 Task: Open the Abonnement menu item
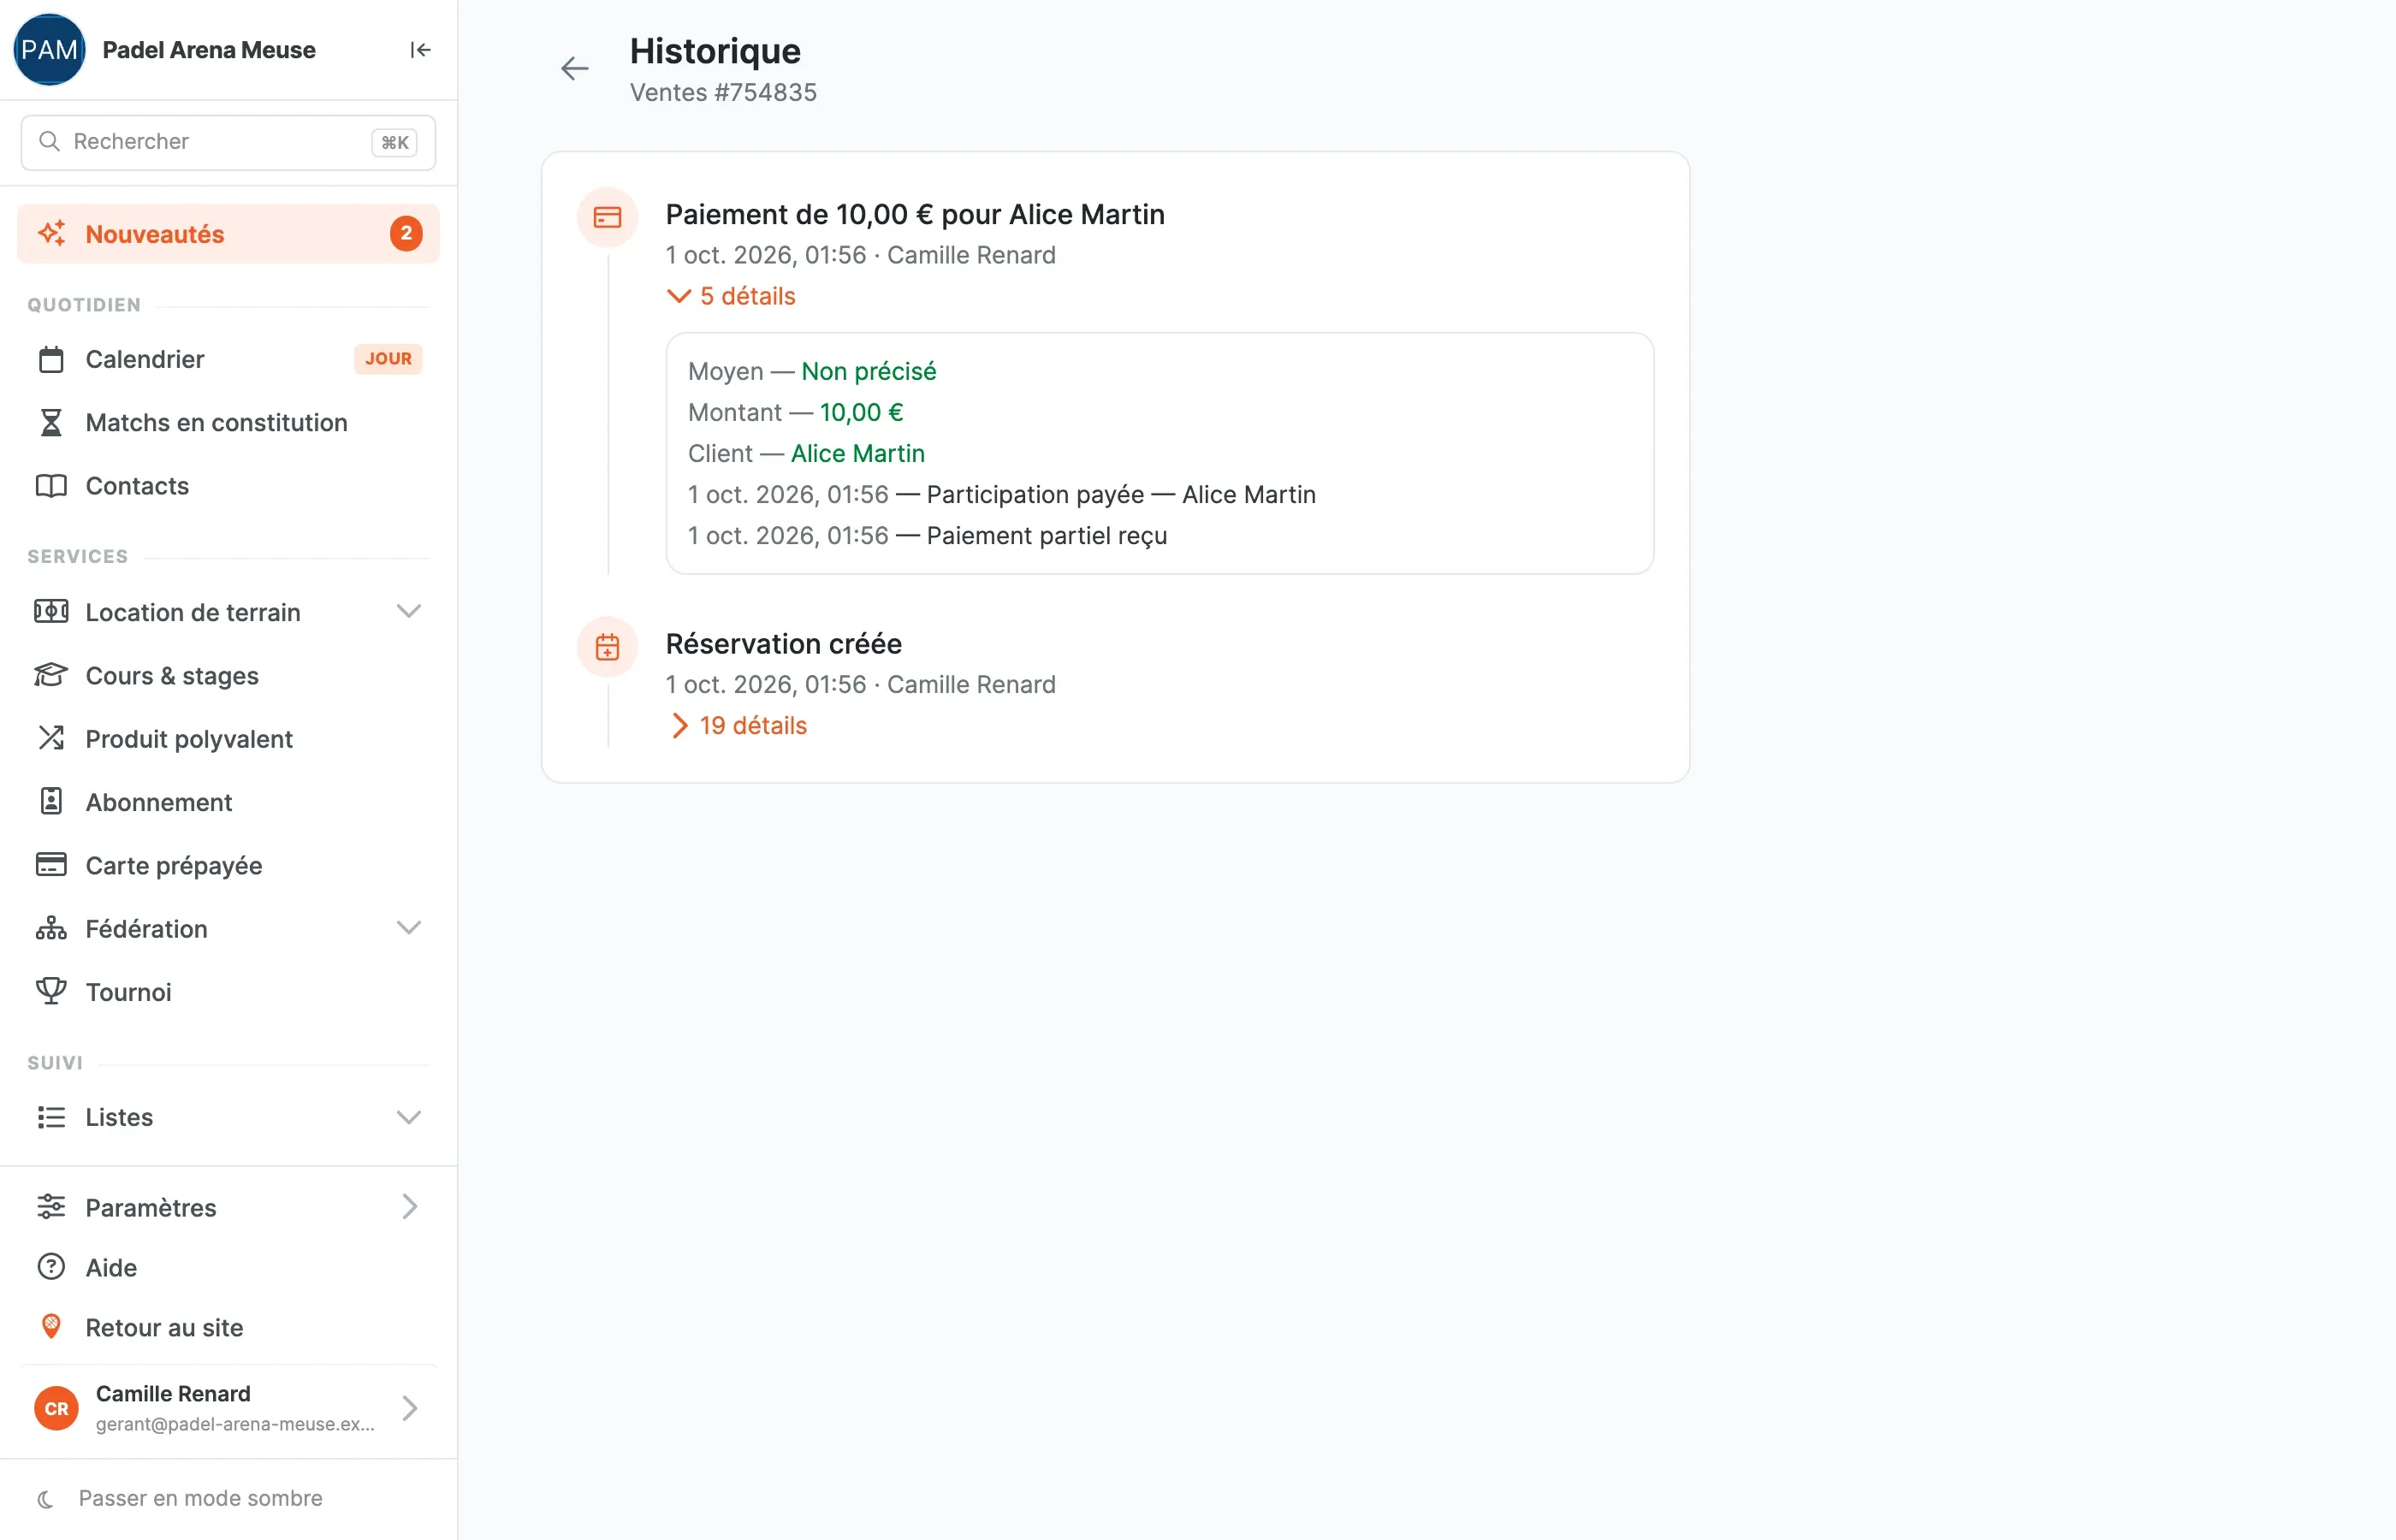pos(228,802)
